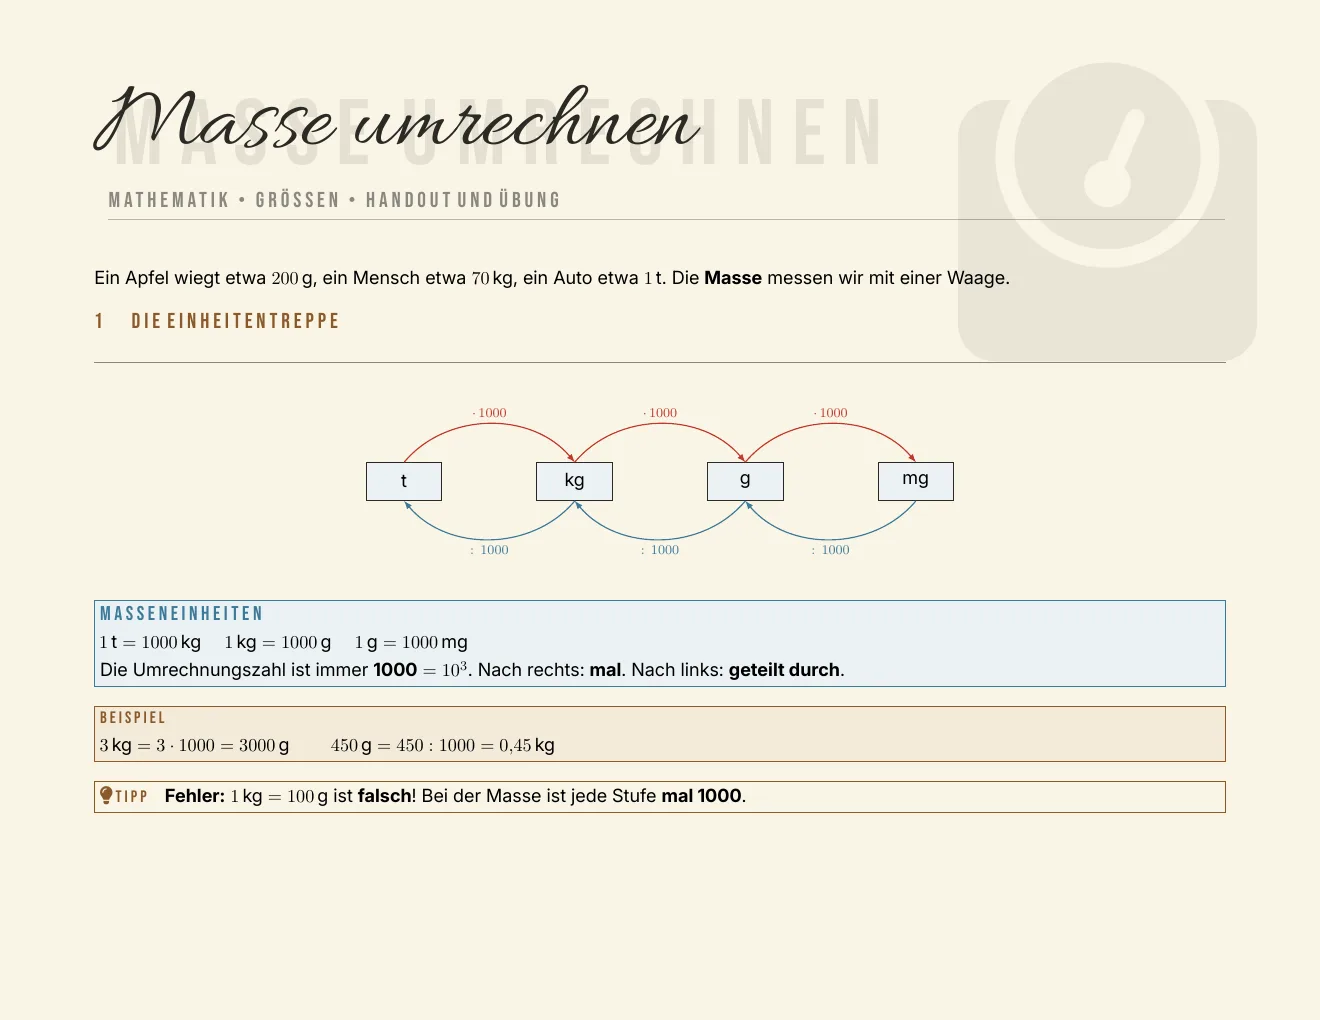Image resolution: width=1320 pixels, height=1020 pixels.
Task: Click the blue ': 1000' label between kg and g
Action: tap(660, 550)
